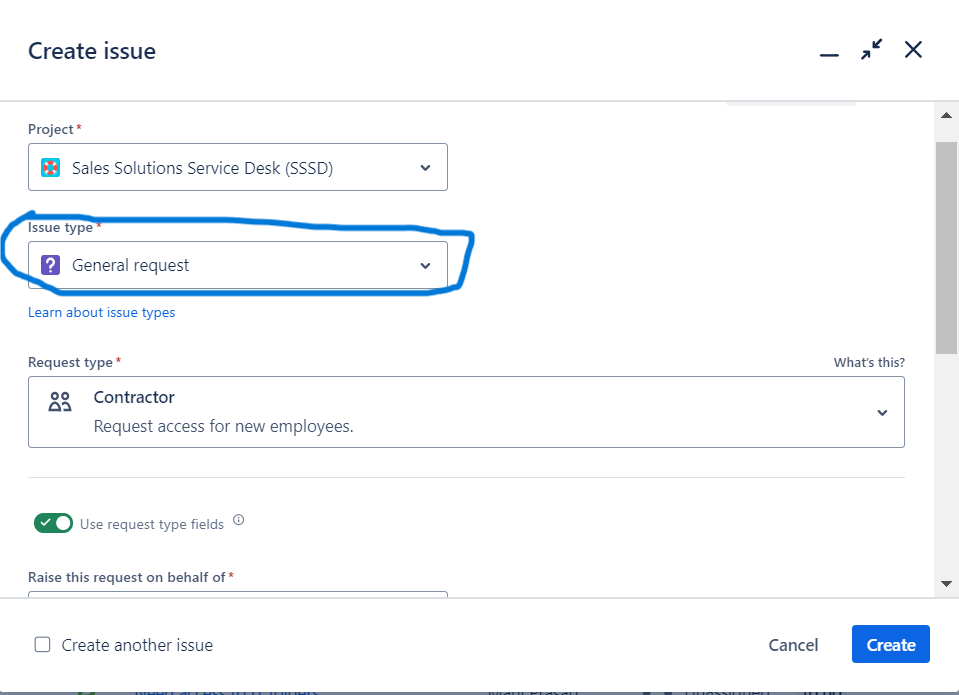This screenshot has height=695, width=959.
Task: Click the Sales Solutions Service Desk project icon
Action: click(51, 168)
